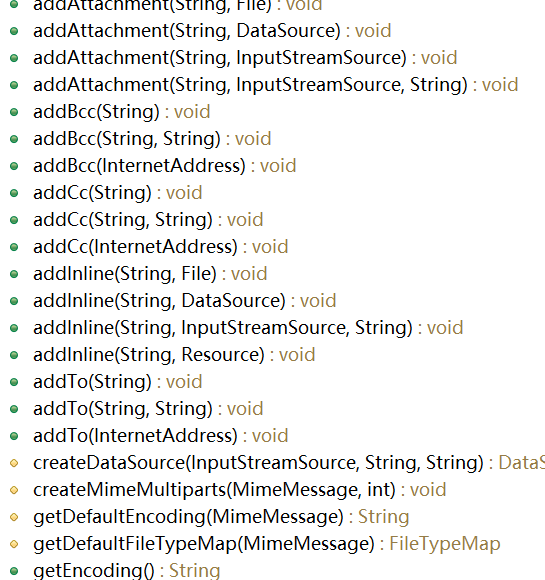The height and width of the screenshot is (580, 545).
Task: Select addInline(String, DataSource) entry
Action: point(185,301)
